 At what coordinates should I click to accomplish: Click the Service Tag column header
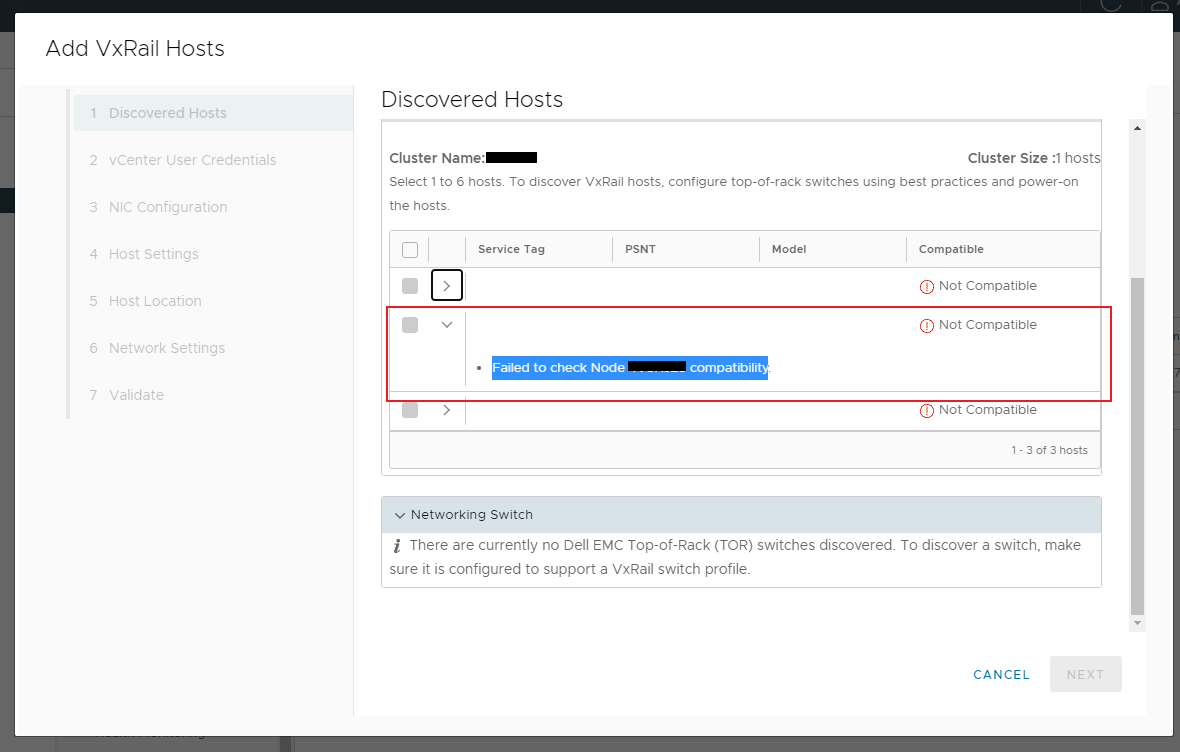[511, 249]
